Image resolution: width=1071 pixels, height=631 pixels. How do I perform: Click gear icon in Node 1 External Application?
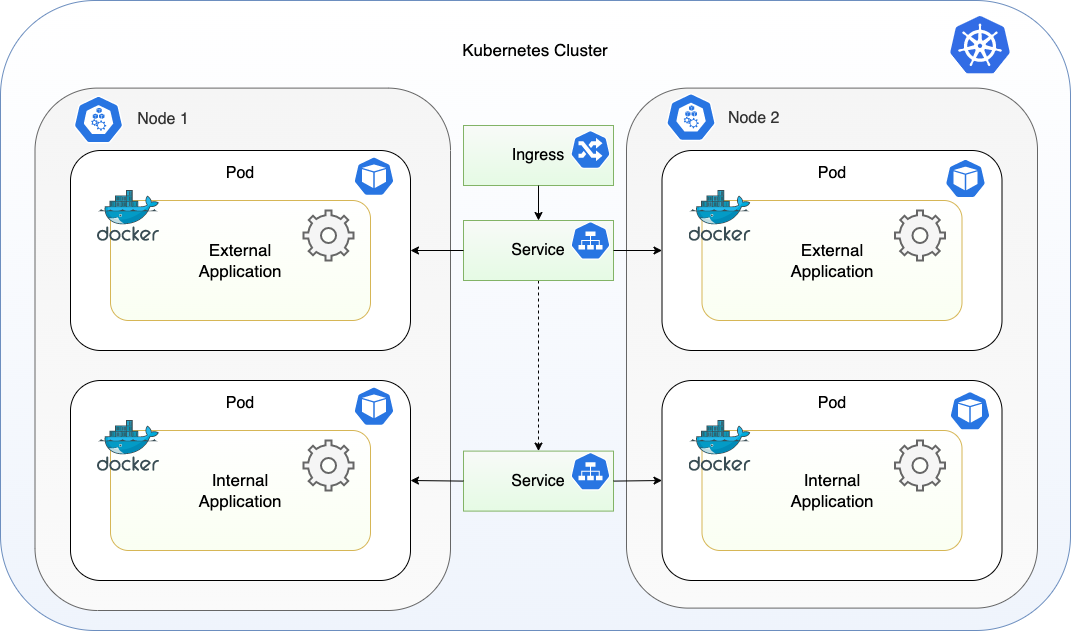coord(329,236)
